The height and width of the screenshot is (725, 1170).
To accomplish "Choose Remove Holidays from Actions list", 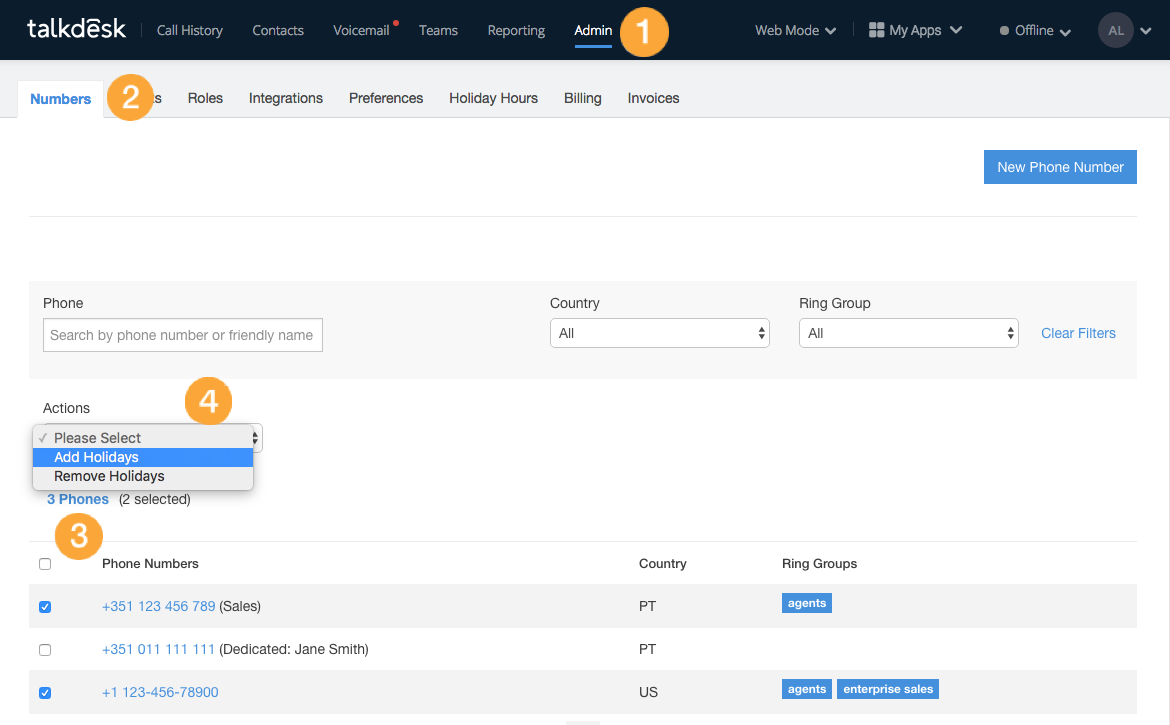I will click(143, 477).
